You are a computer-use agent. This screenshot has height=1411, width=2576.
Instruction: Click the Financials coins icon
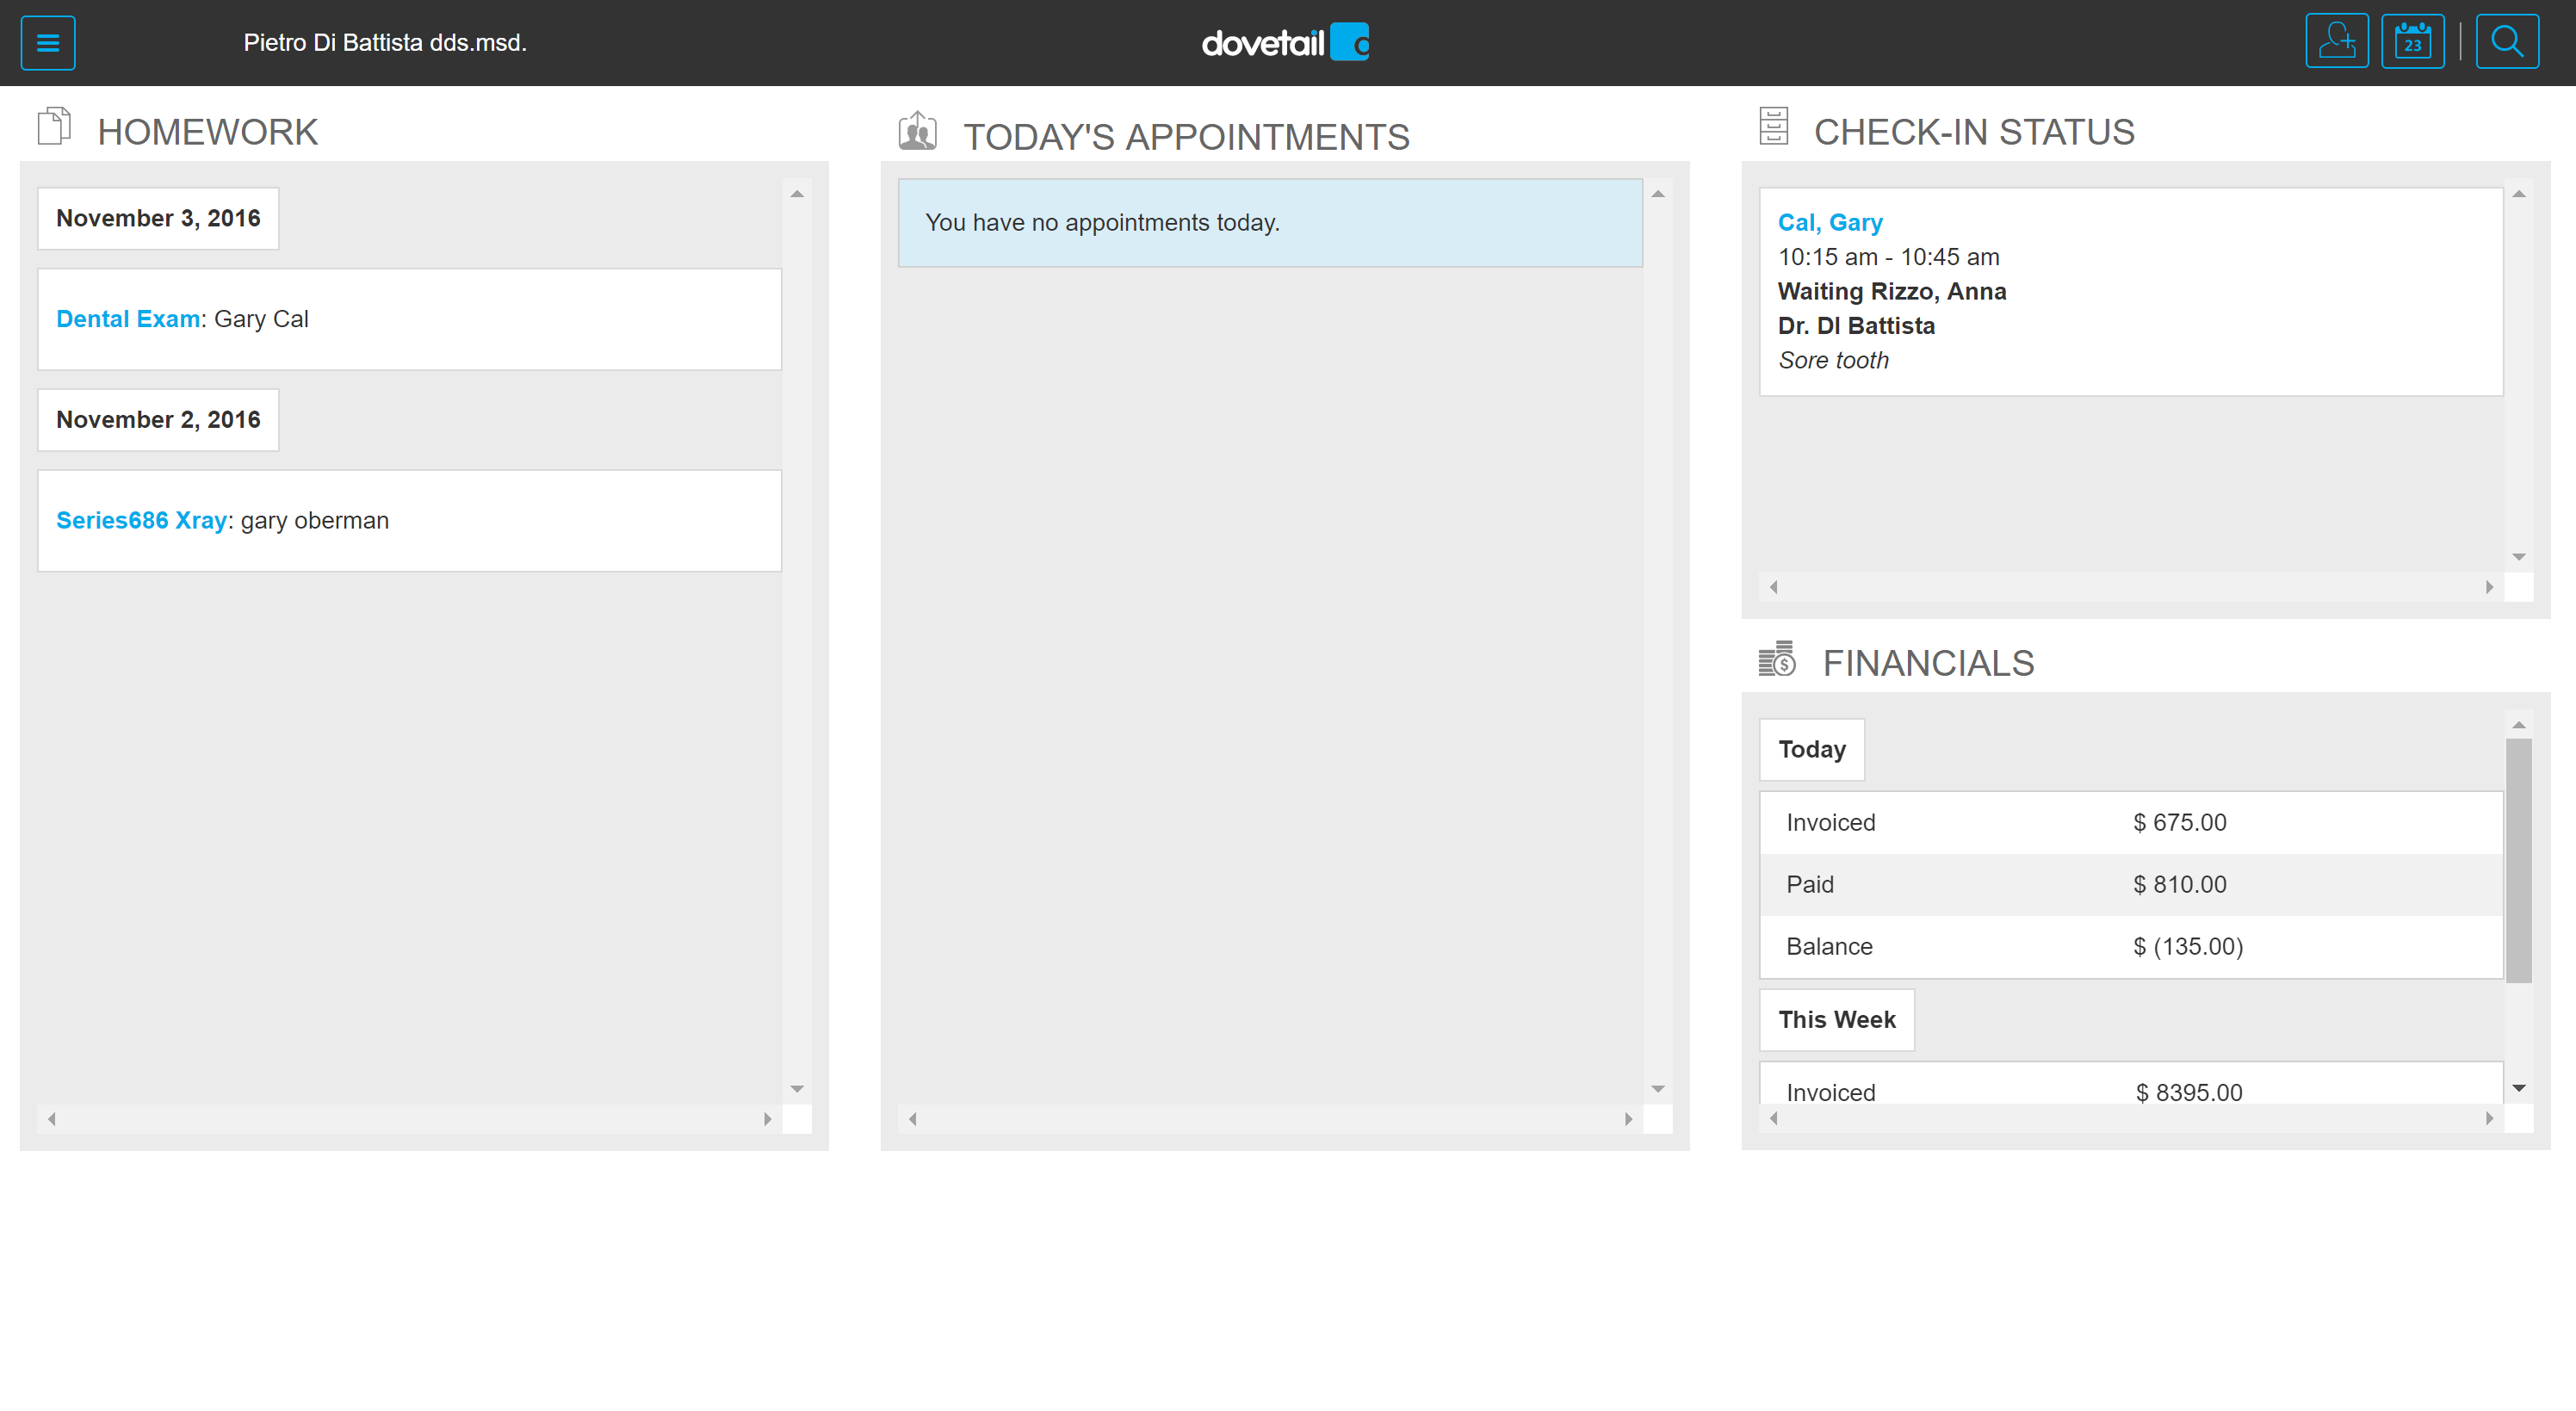tap(1777, 660)
